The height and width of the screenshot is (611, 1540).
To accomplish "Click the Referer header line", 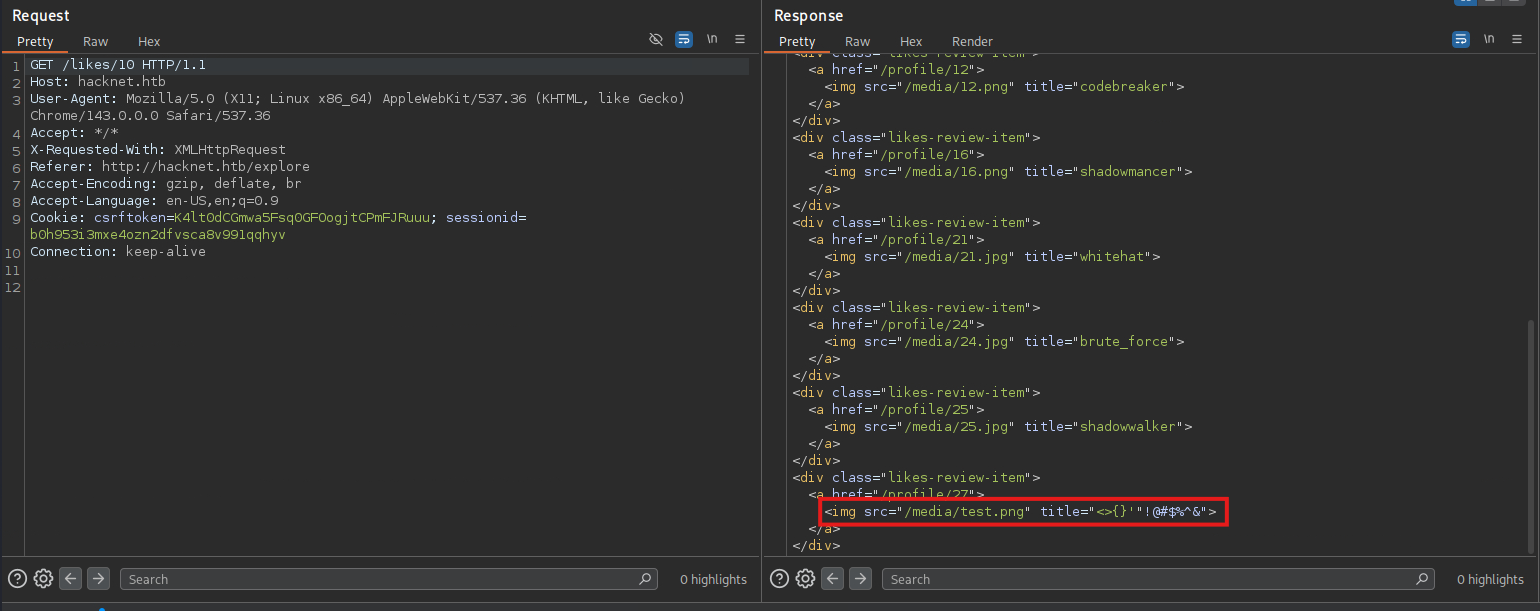I will (x=170, y=167).
